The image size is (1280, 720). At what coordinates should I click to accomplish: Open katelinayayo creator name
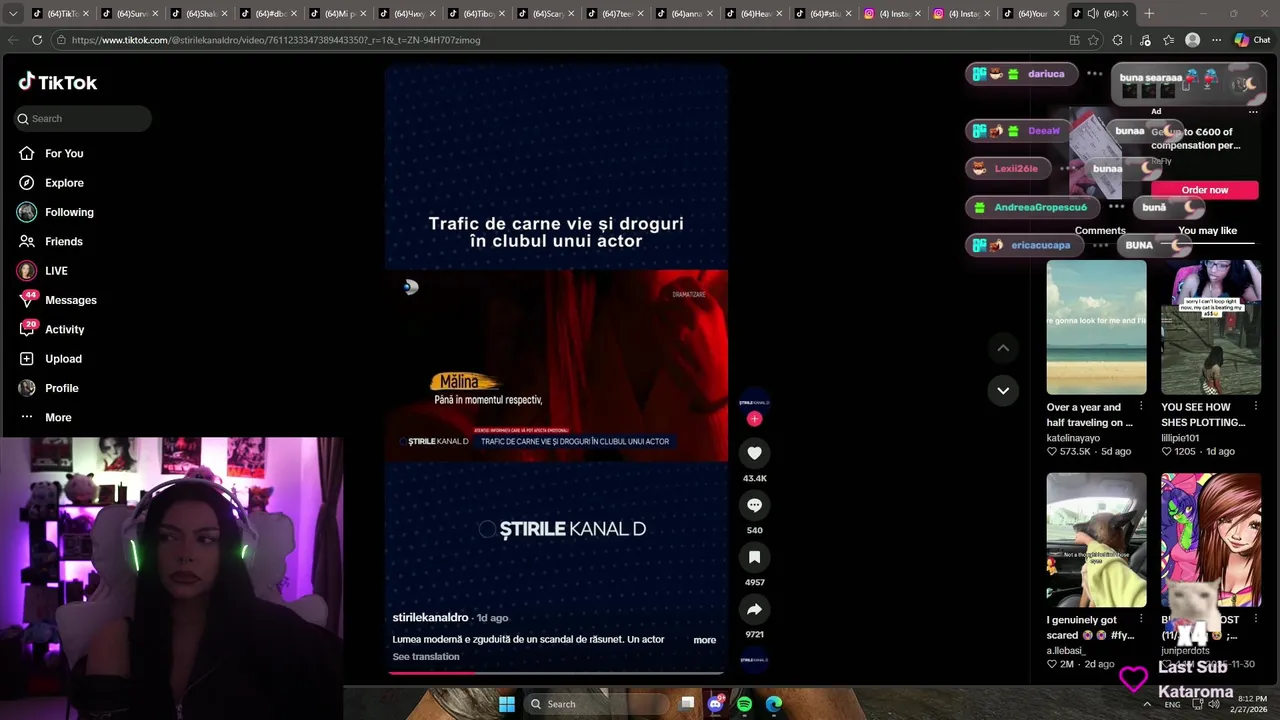pos(1073,438)
